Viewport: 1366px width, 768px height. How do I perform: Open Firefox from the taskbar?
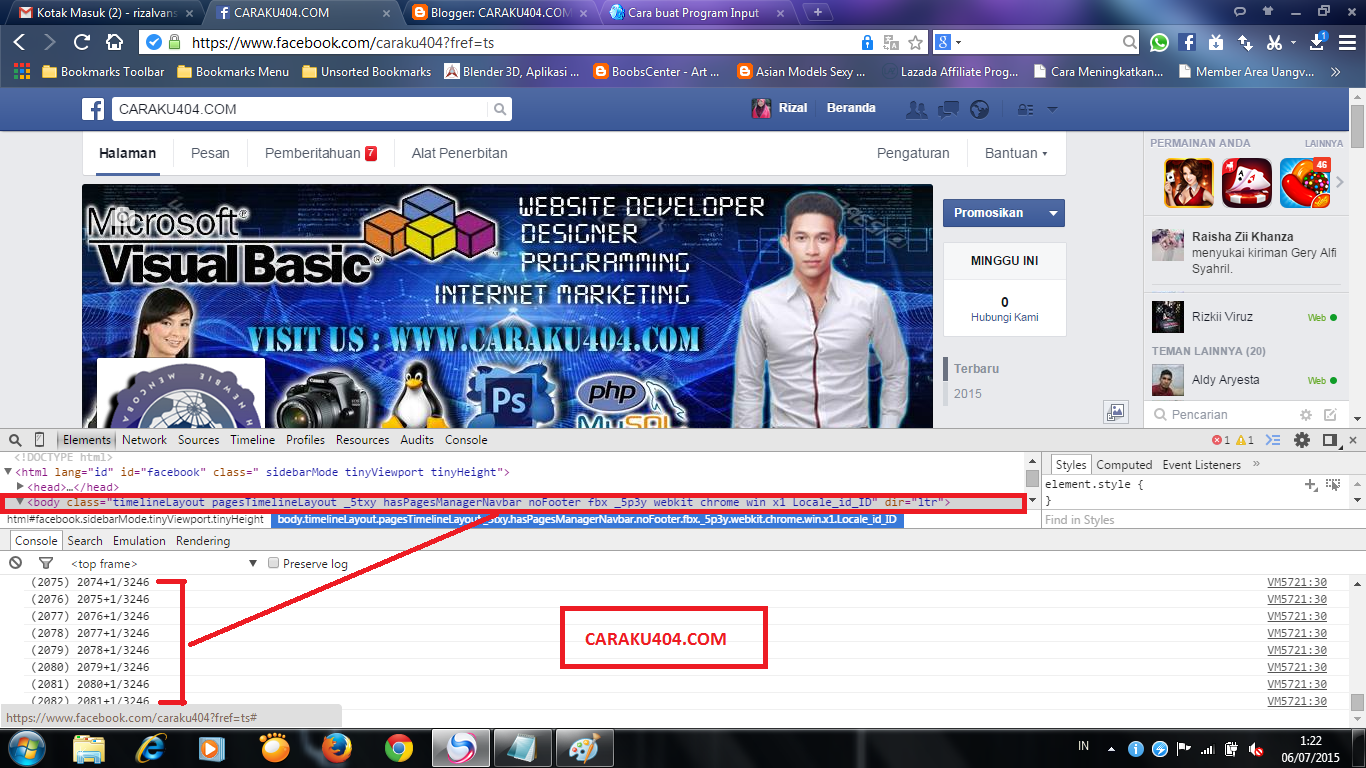pos(337,748)
